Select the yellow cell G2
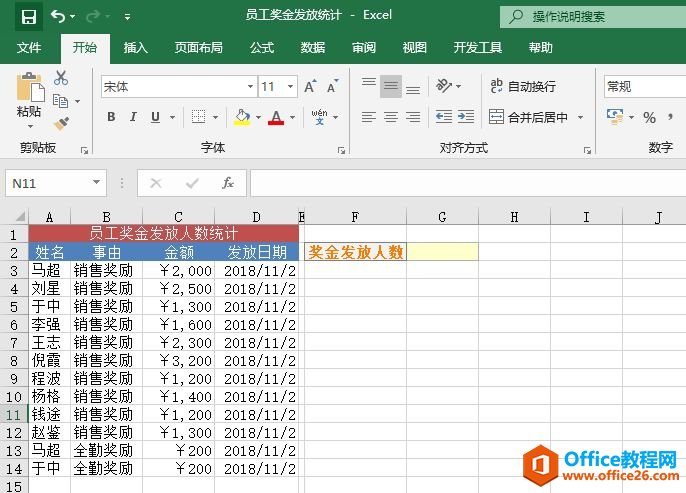Screen dimensions: 686x493 click(442, 252)
